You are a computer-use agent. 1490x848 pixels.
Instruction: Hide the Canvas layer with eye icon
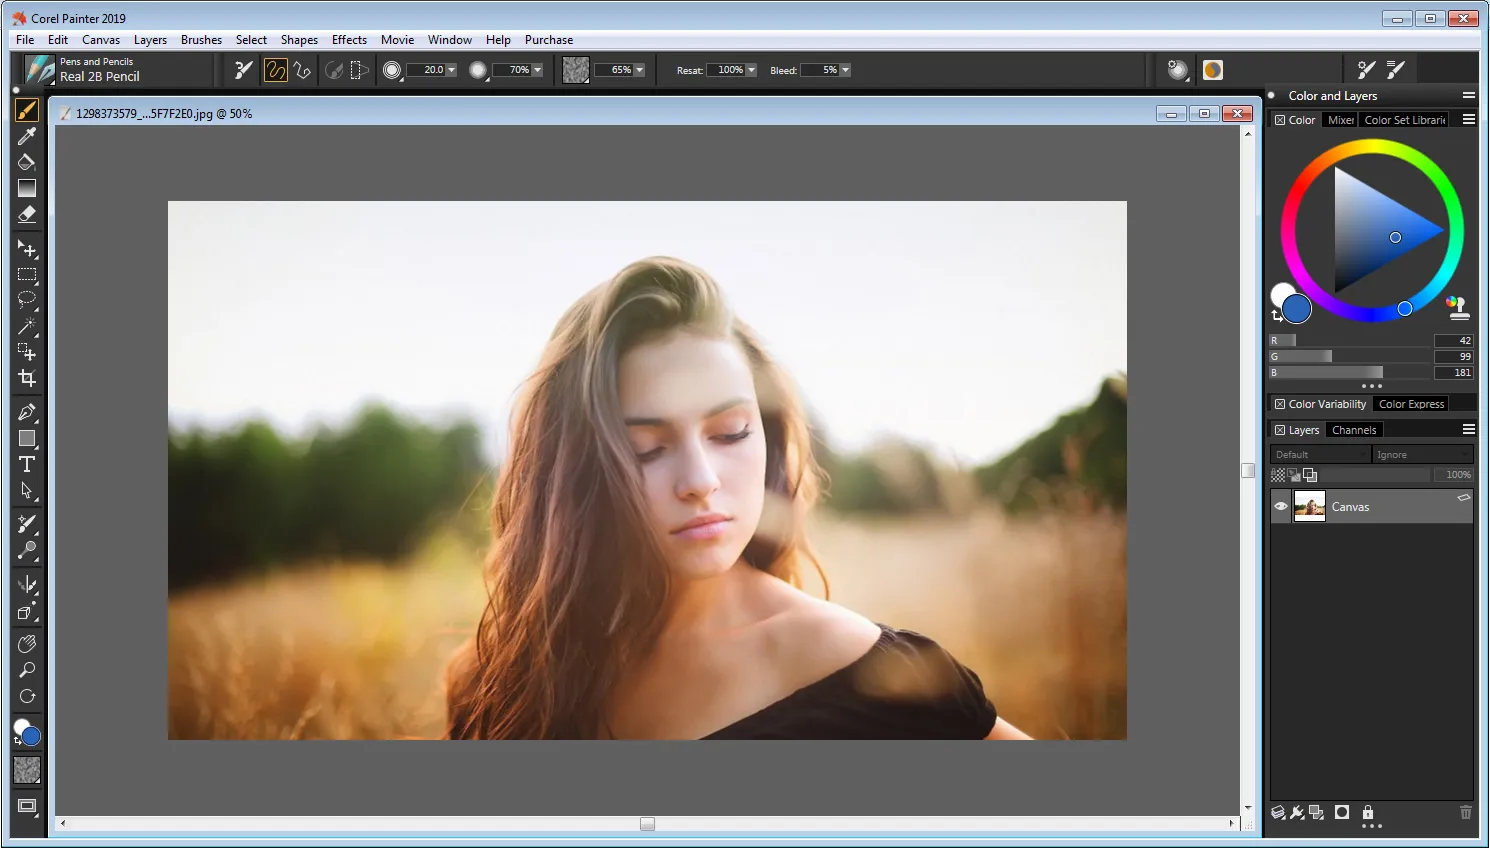tap(1281, 506)
